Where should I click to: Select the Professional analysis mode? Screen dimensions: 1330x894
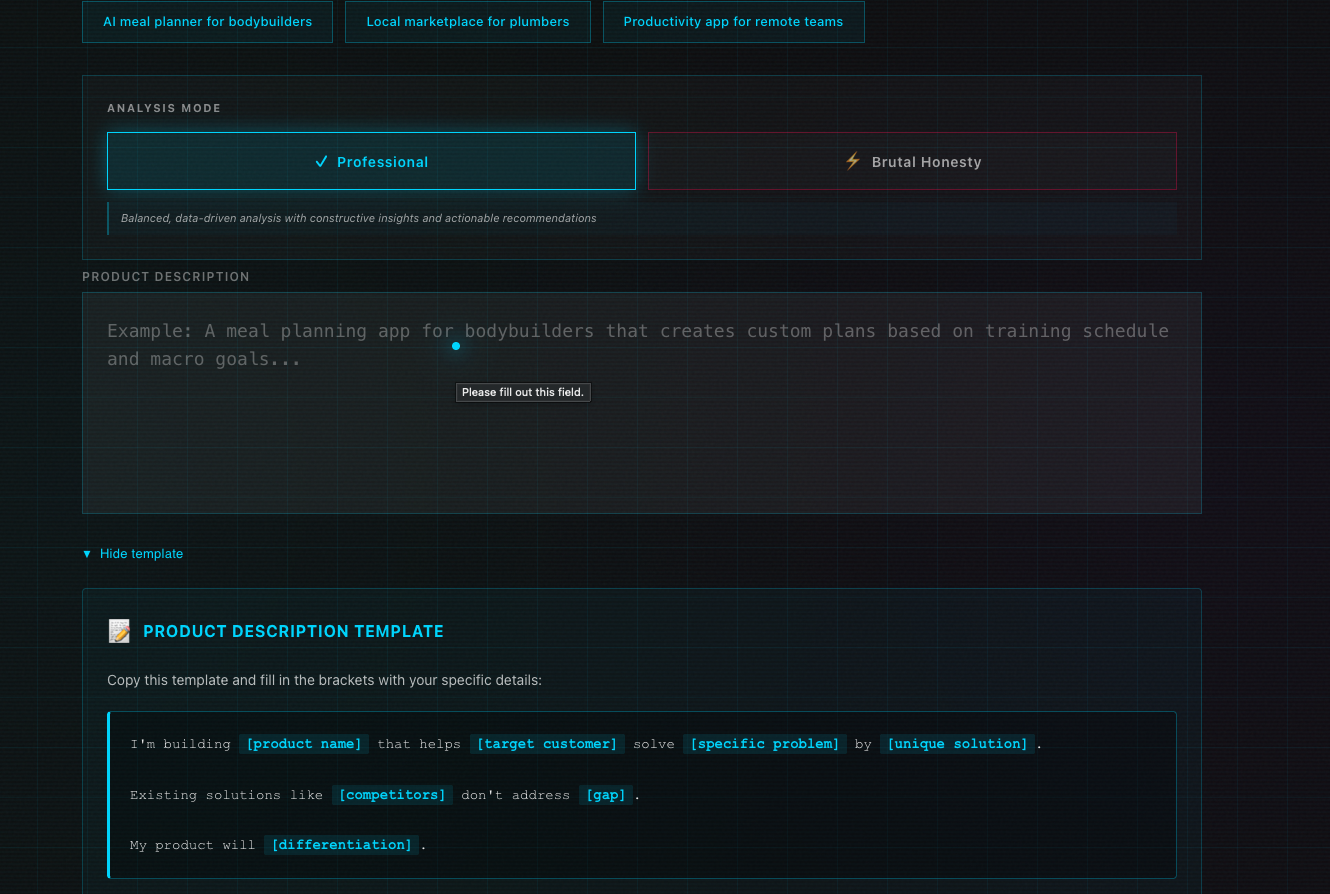tap(371, 161)
